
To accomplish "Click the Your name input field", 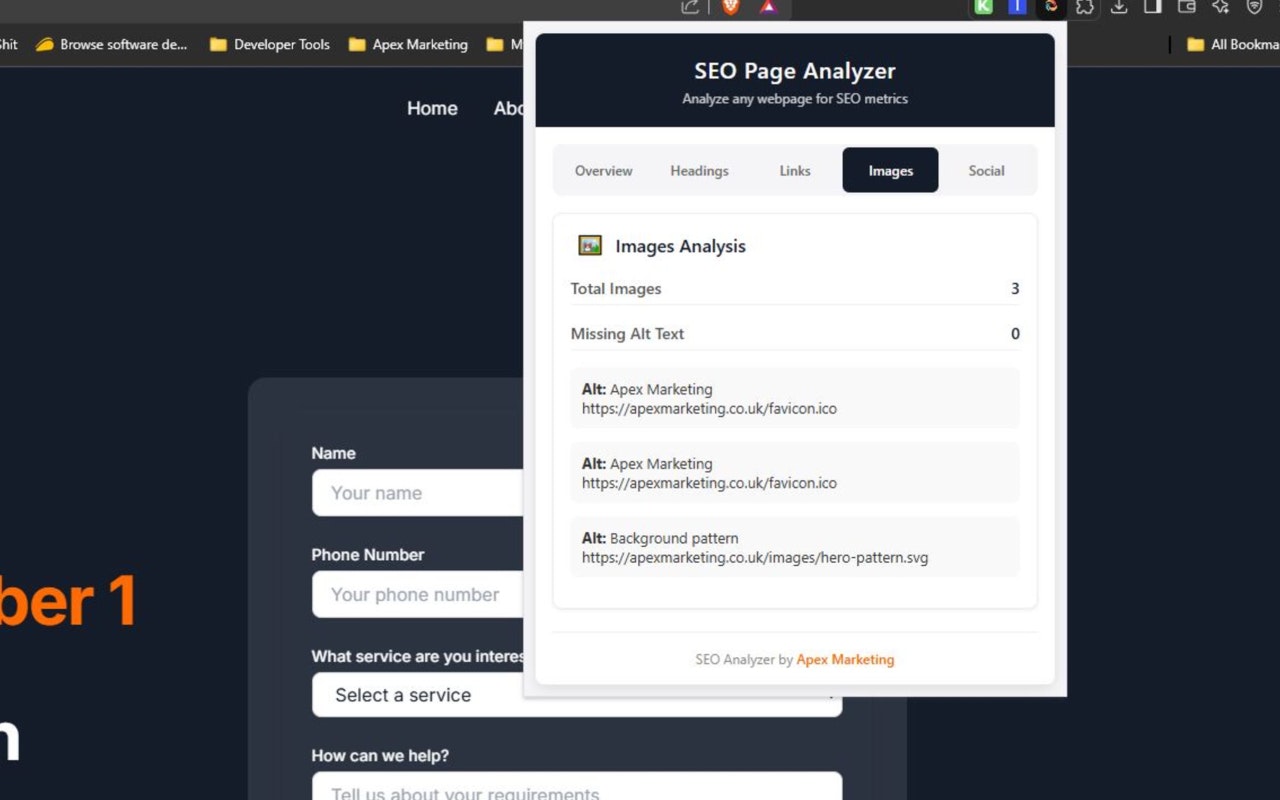I will [417, 493].
